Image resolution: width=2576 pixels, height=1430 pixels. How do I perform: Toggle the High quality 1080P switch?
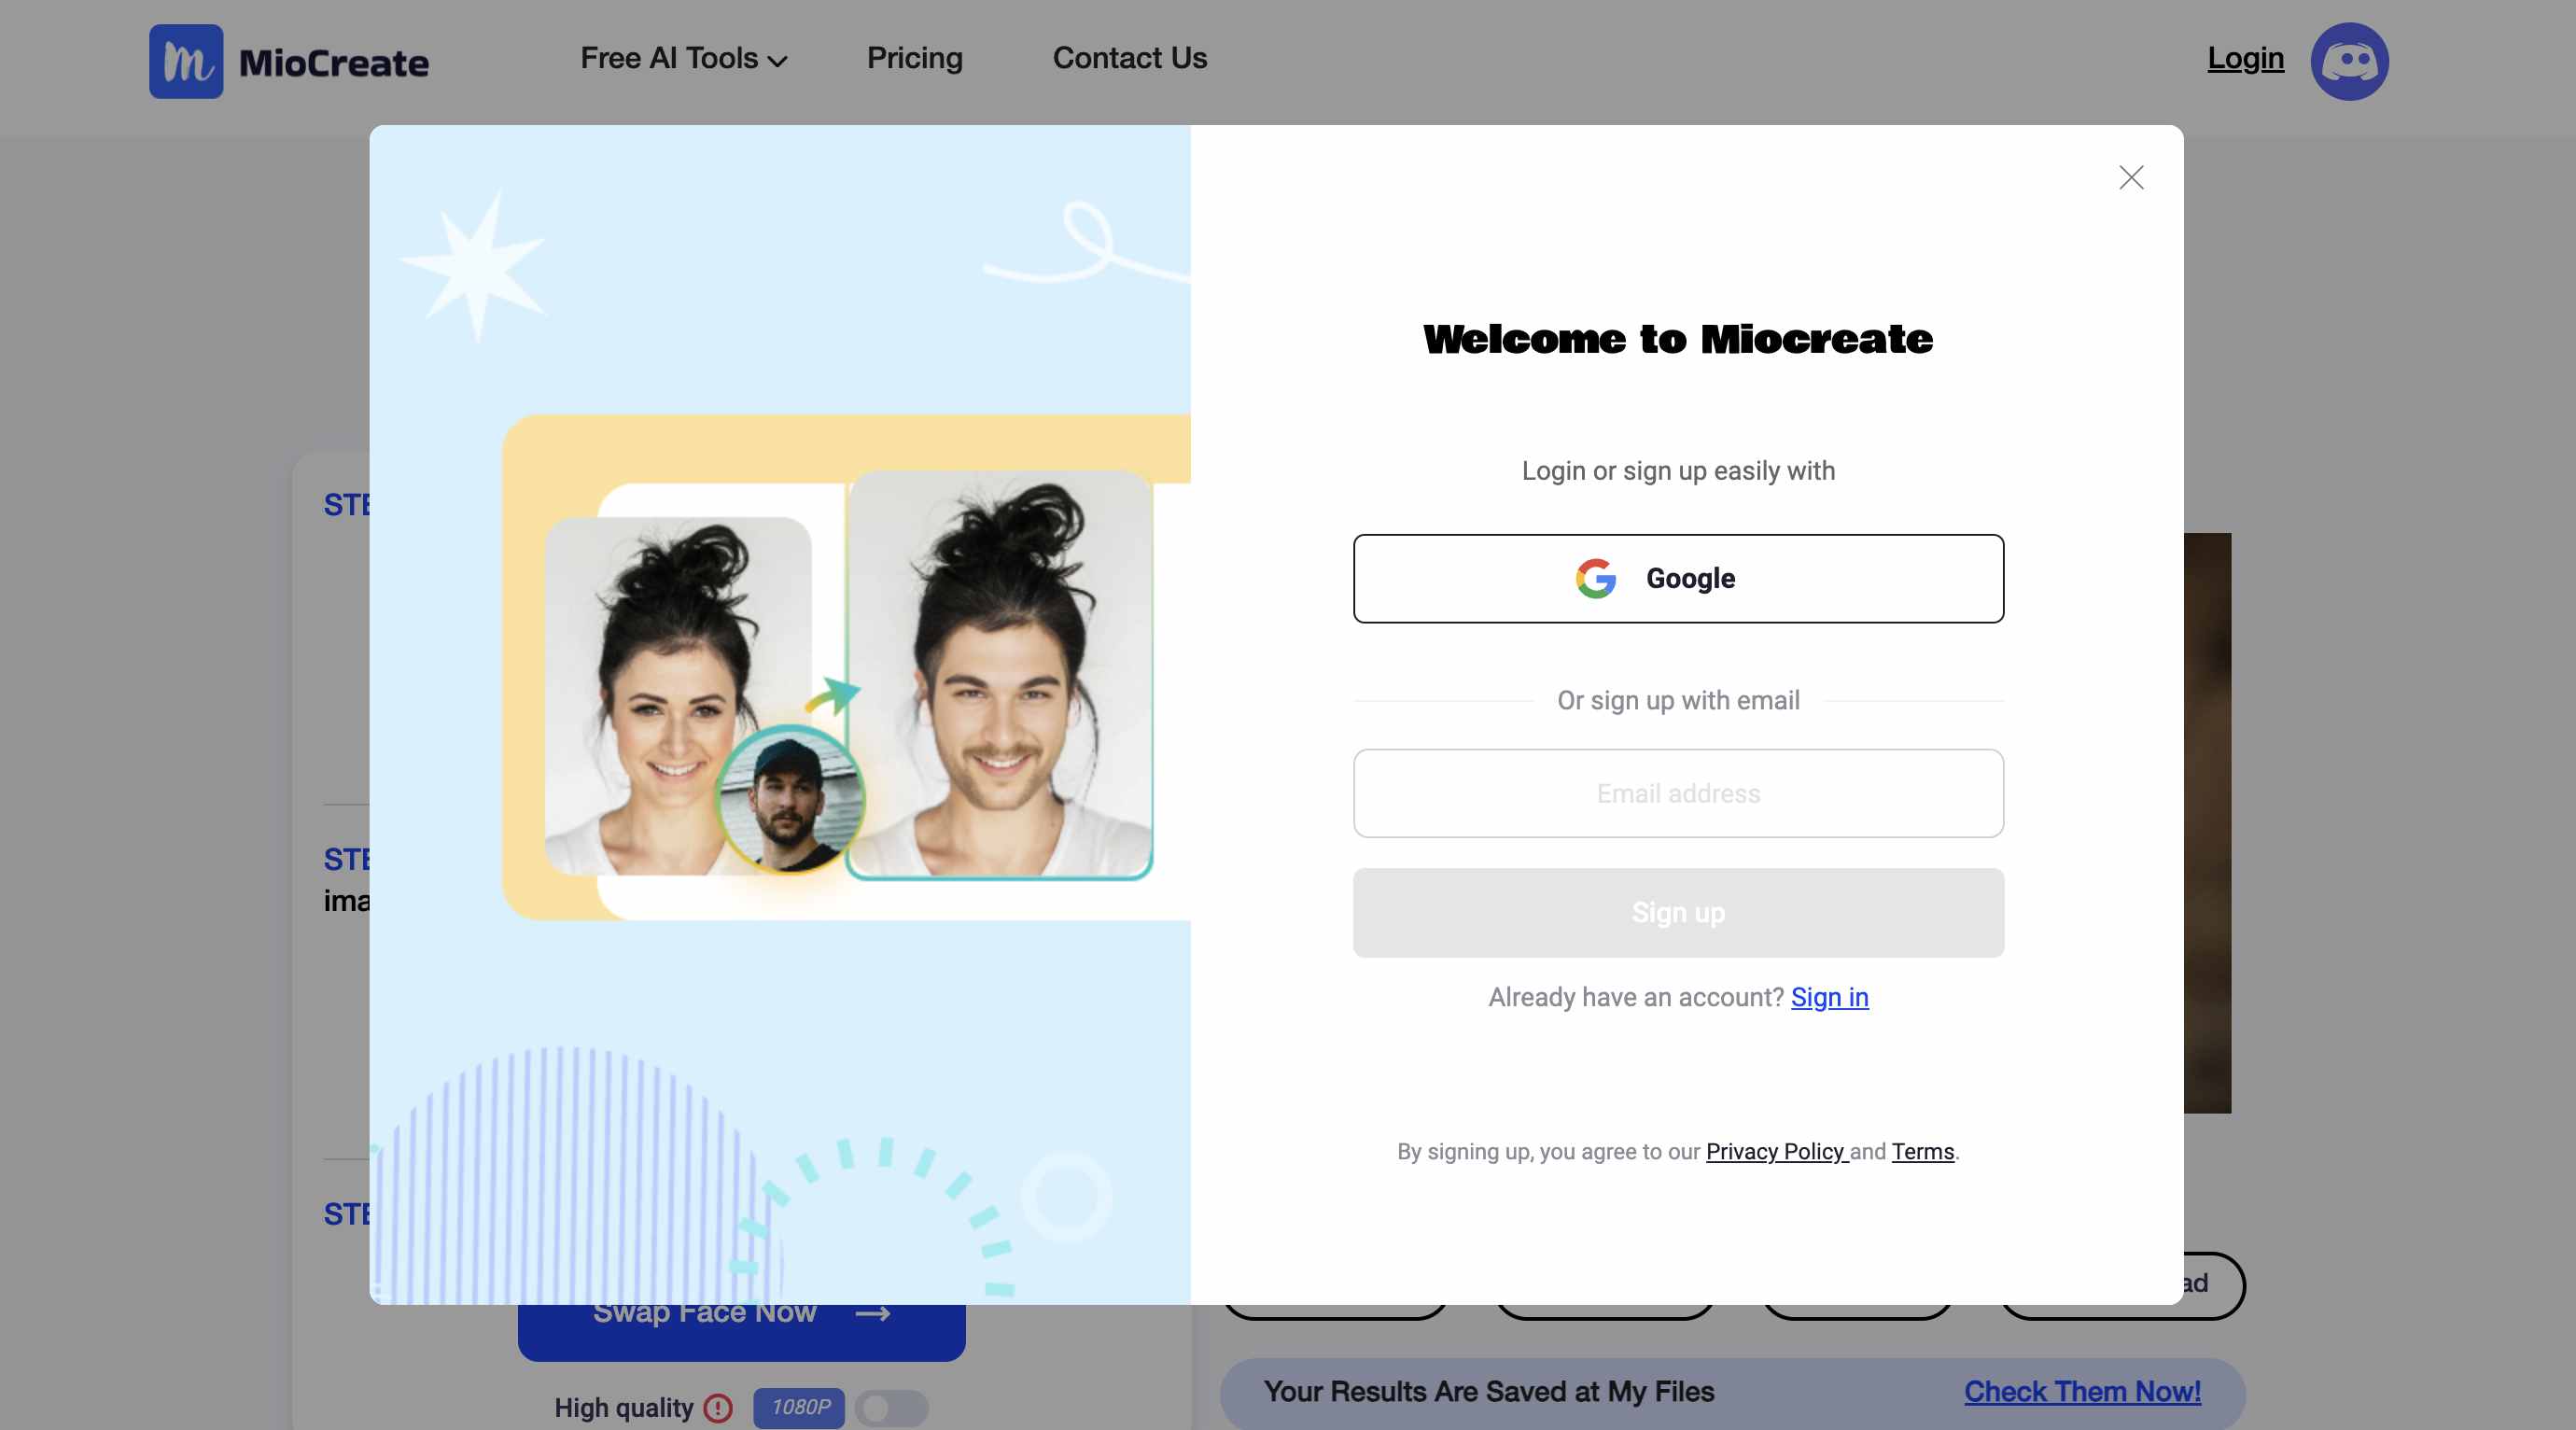point(892,1408)
